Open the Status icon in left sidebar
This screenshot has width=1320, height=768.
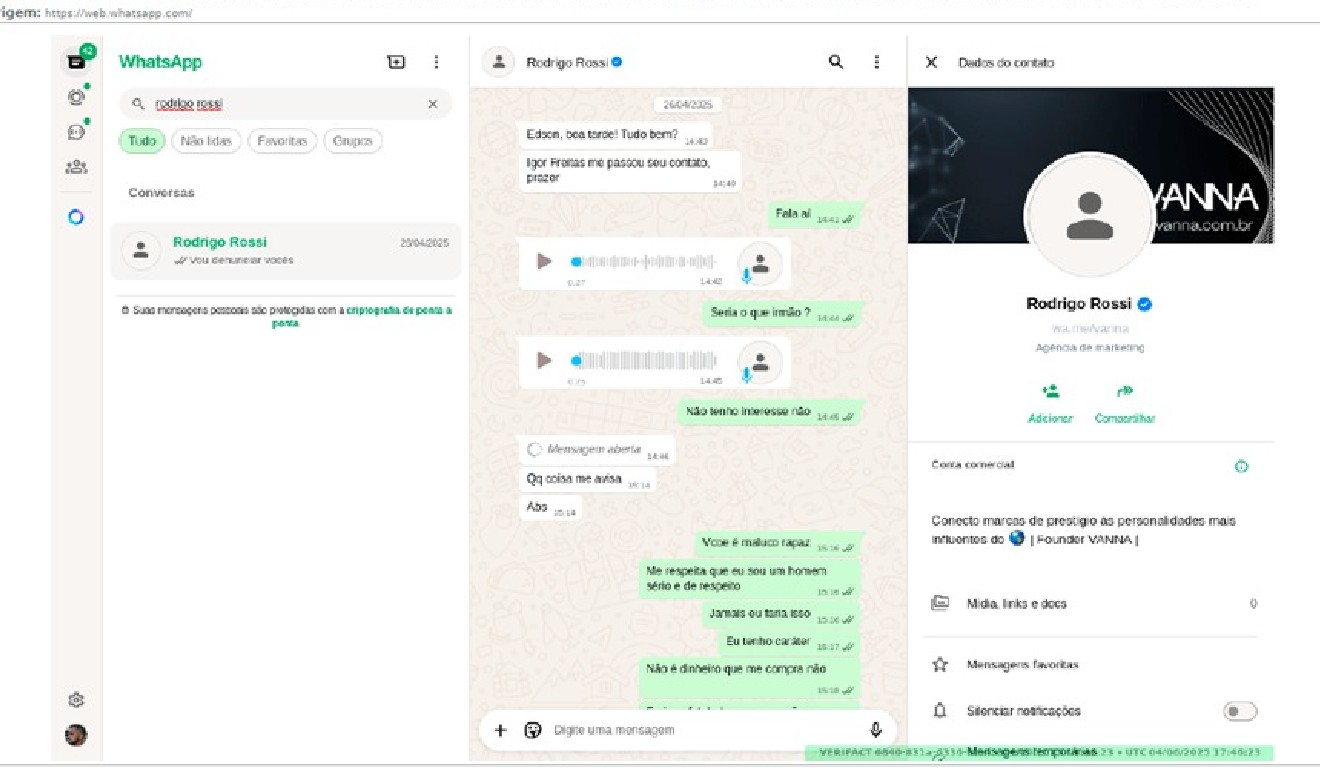coord(76,97)
